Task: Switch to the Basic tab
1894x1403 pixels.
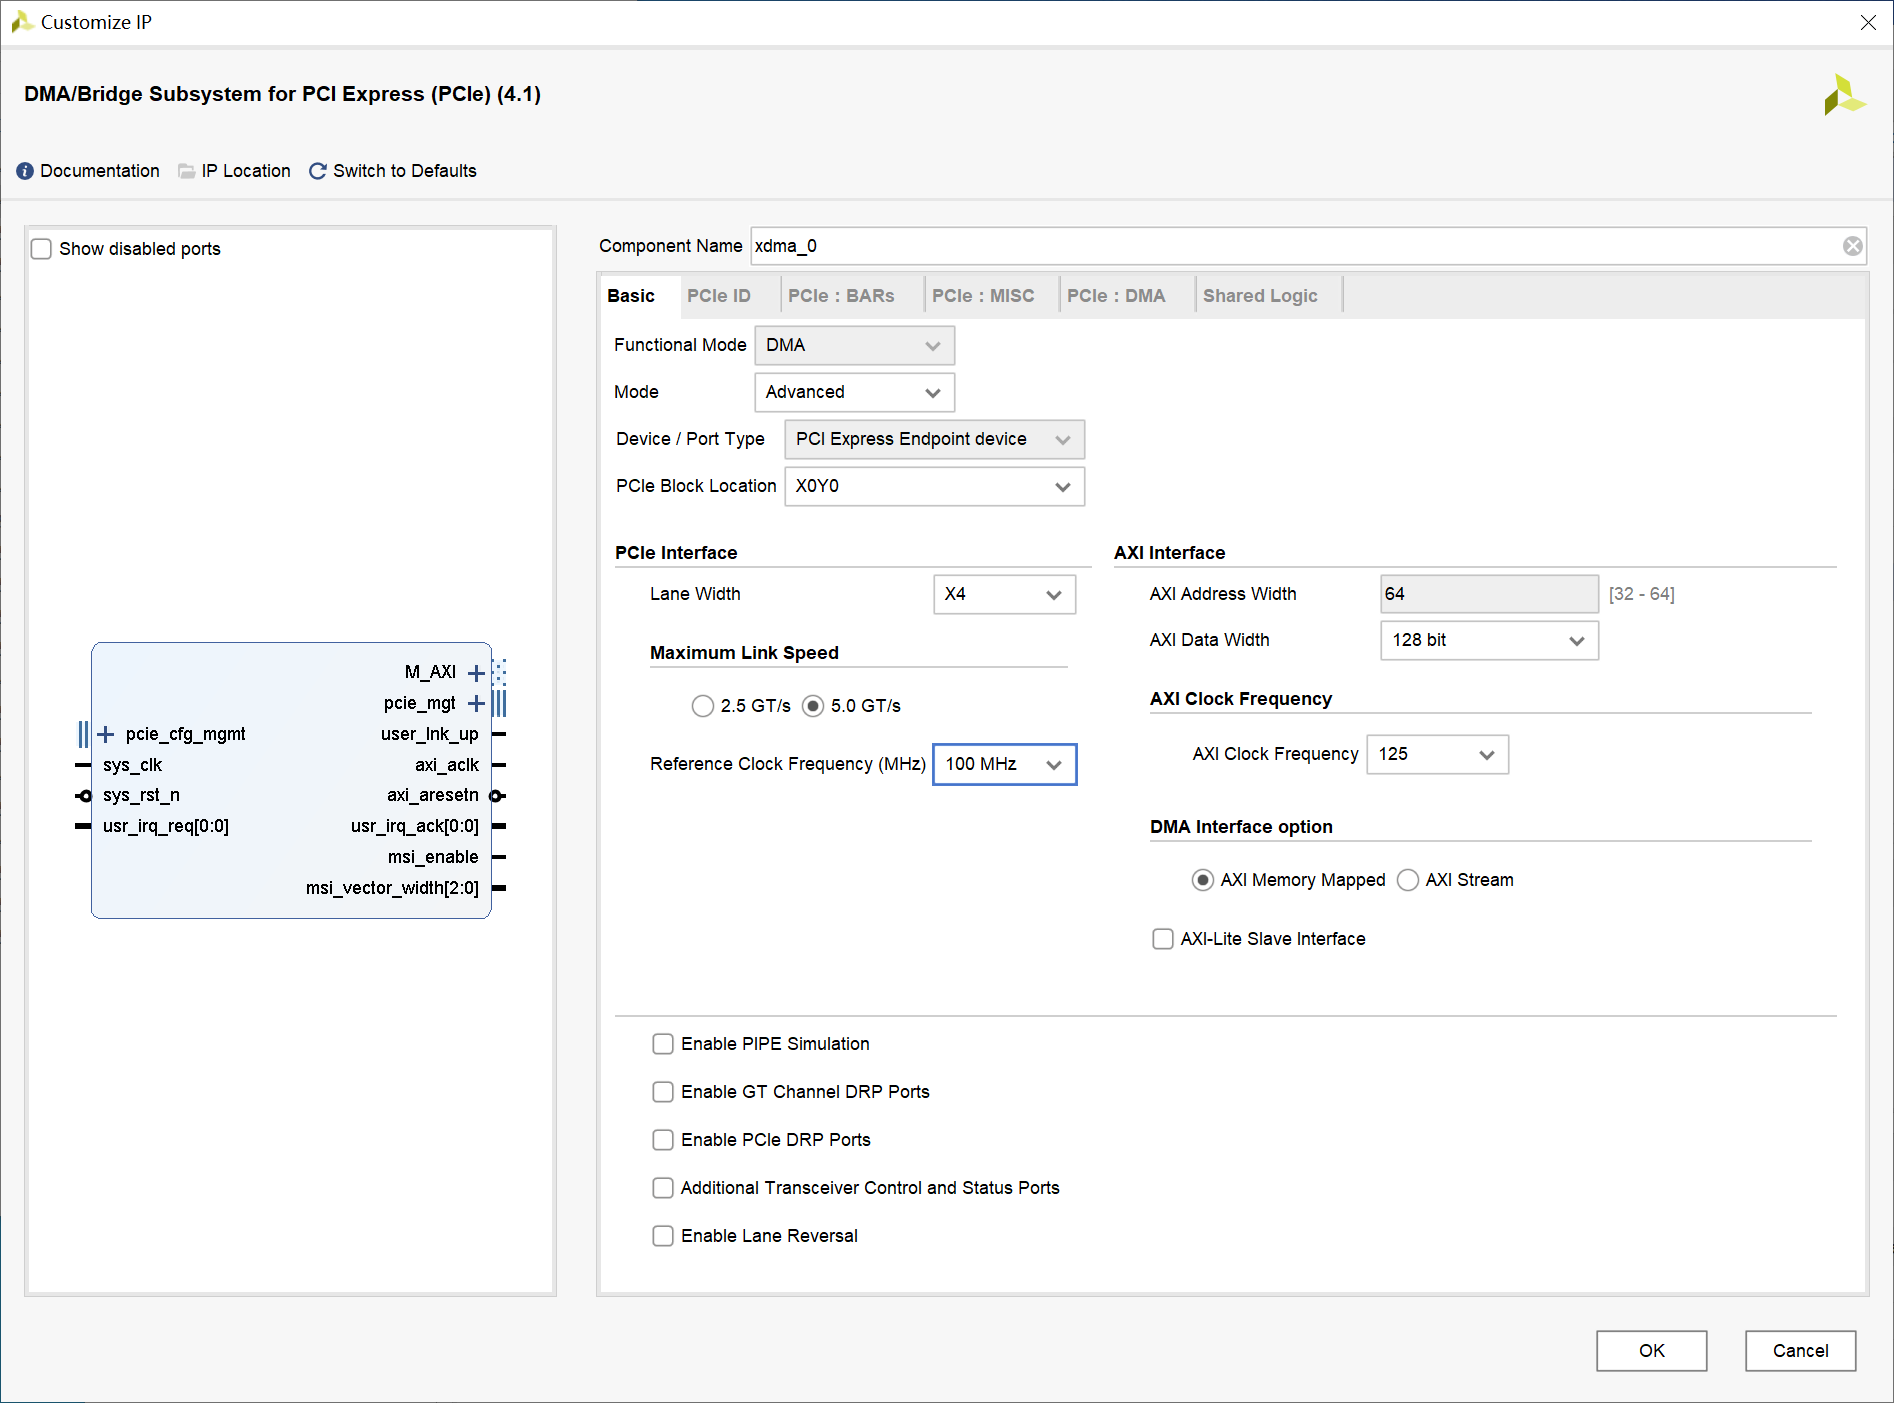Action: pos(631,296)
